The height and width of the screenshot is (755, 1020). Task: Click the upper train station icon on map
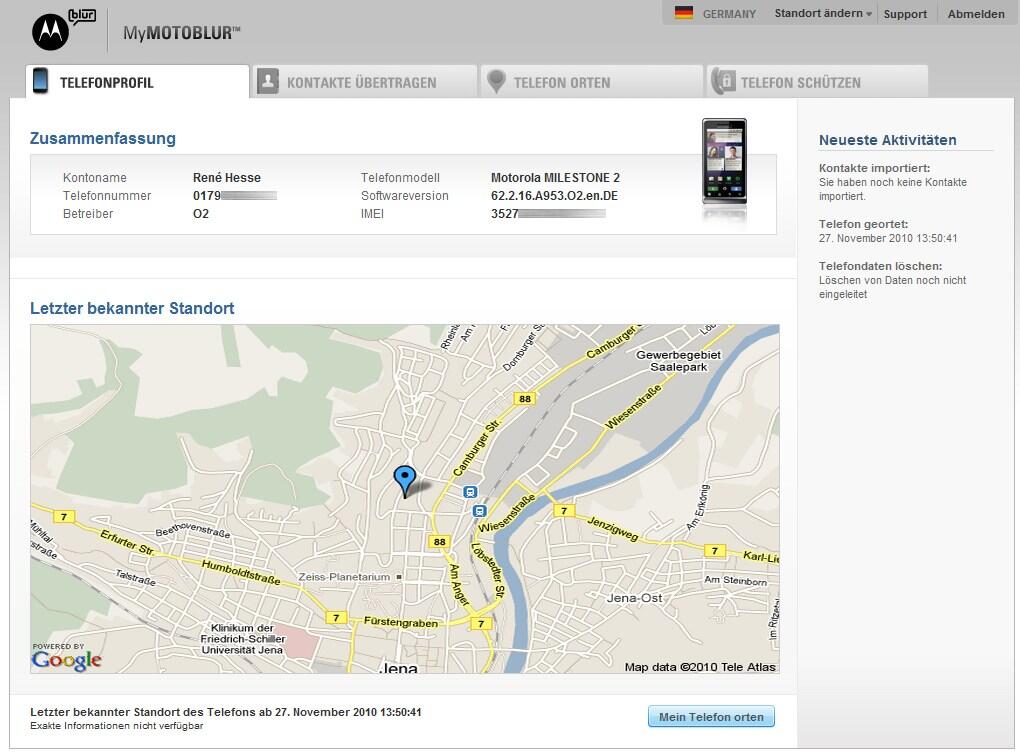[x=470, y=492]
